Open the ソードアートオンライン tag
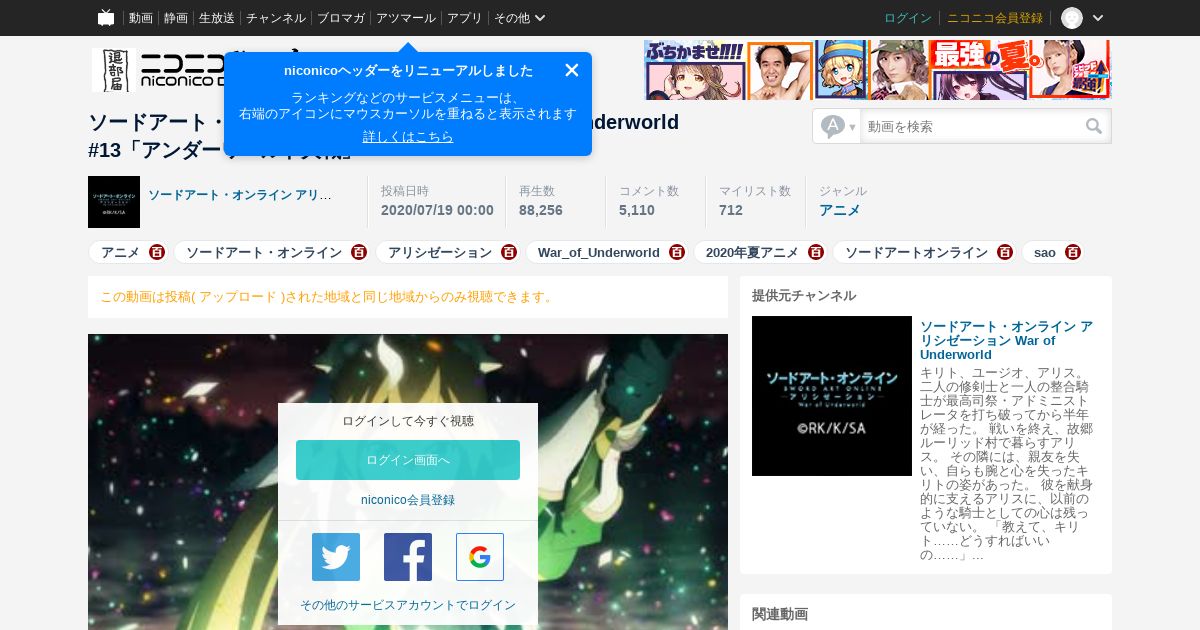This screenshot has width=1200, height=630. 916,252
